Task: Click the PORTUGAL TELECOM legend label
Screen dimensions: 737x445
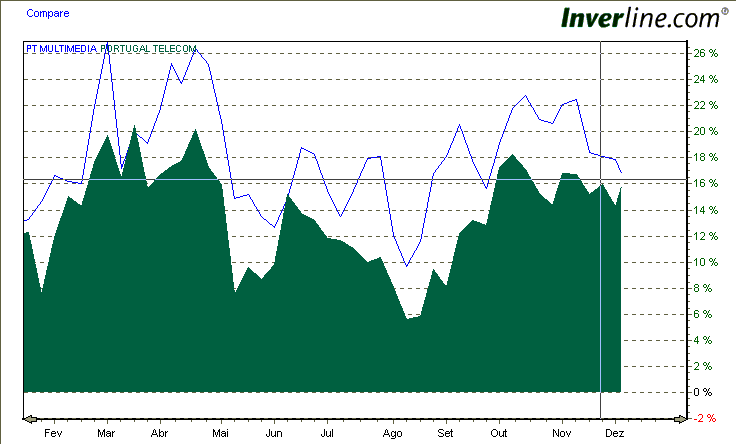Action: pos(148,48)
